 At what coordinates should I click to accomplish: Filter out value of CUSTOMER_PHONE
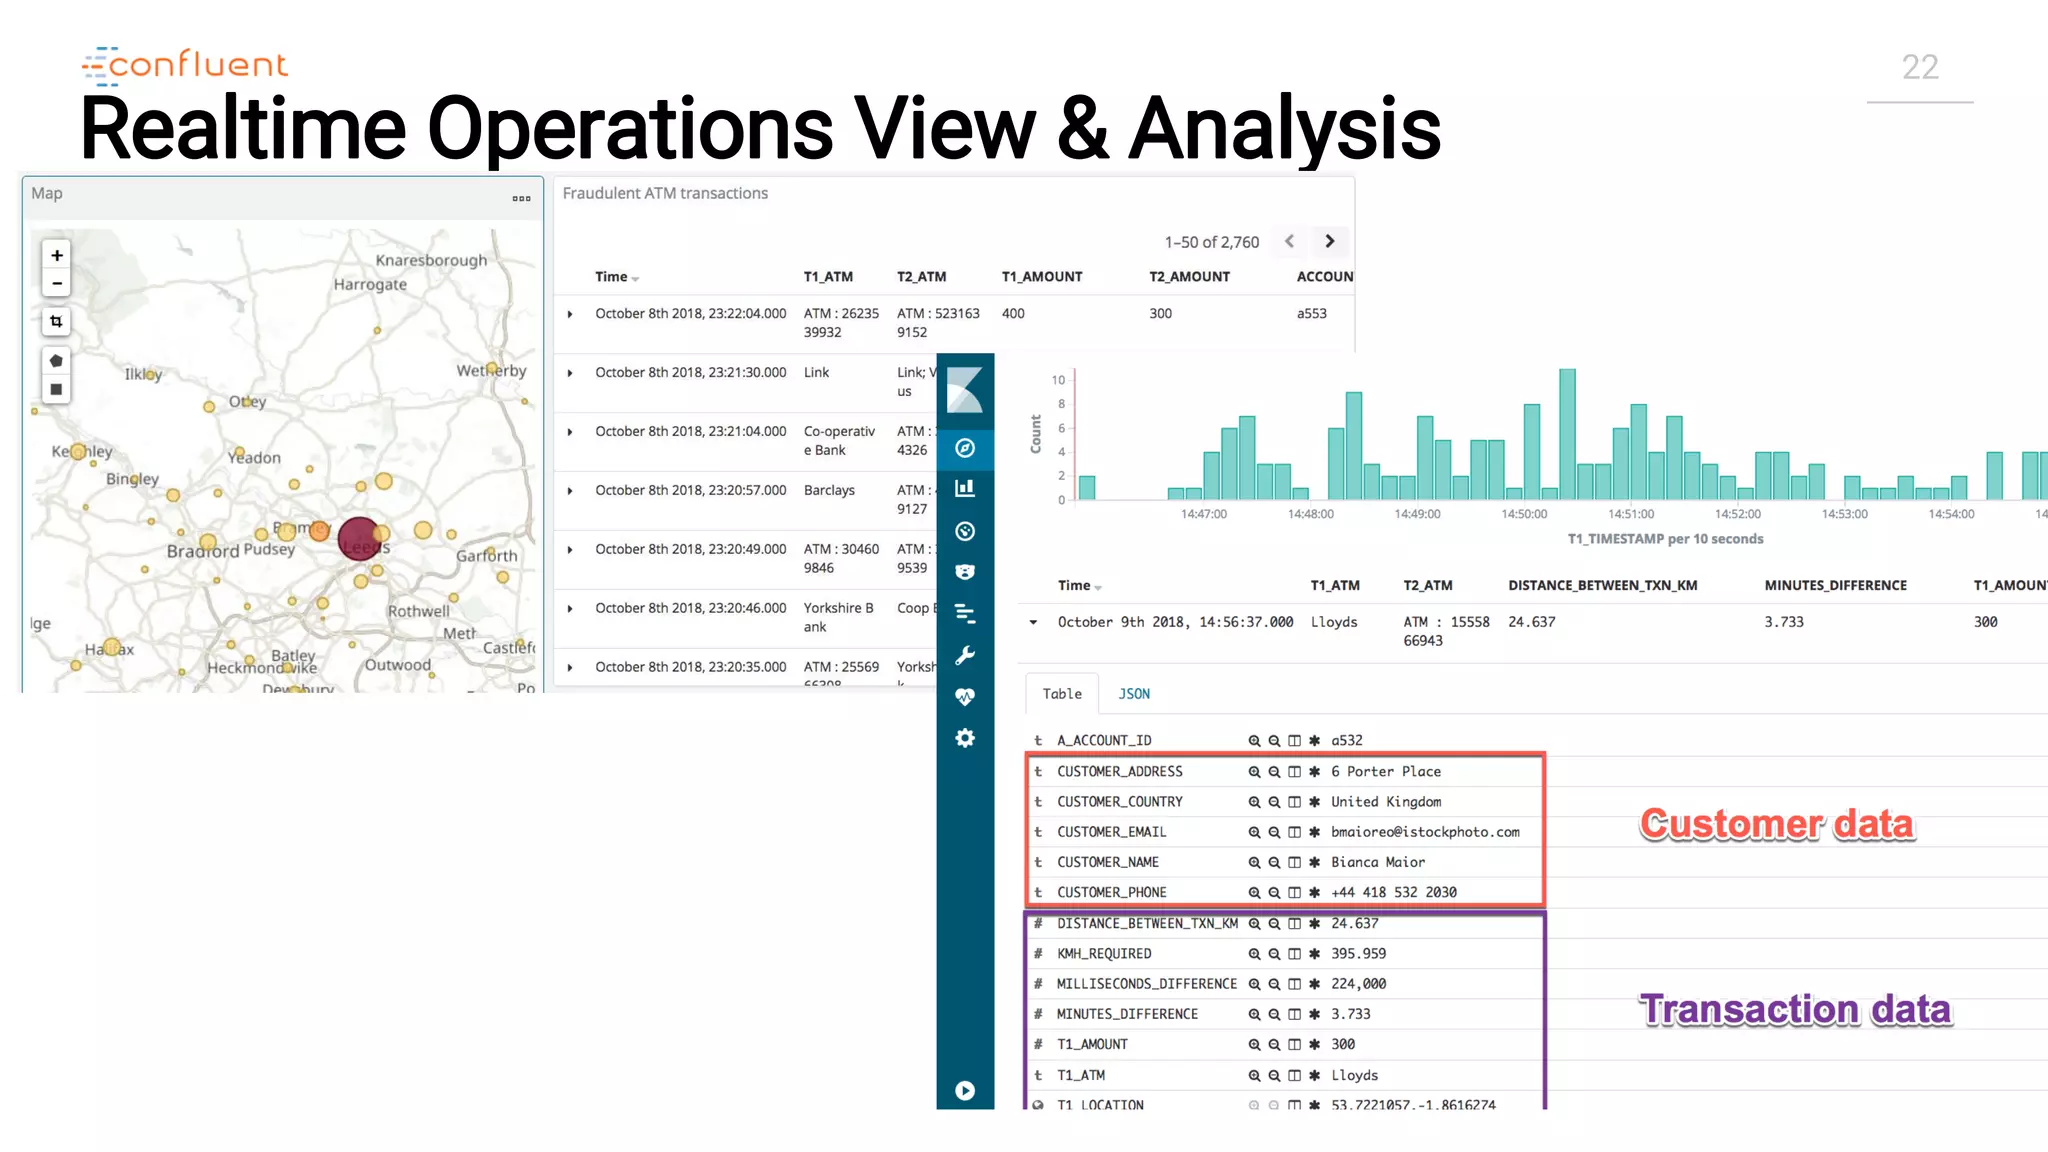[x=1274, y=892]
